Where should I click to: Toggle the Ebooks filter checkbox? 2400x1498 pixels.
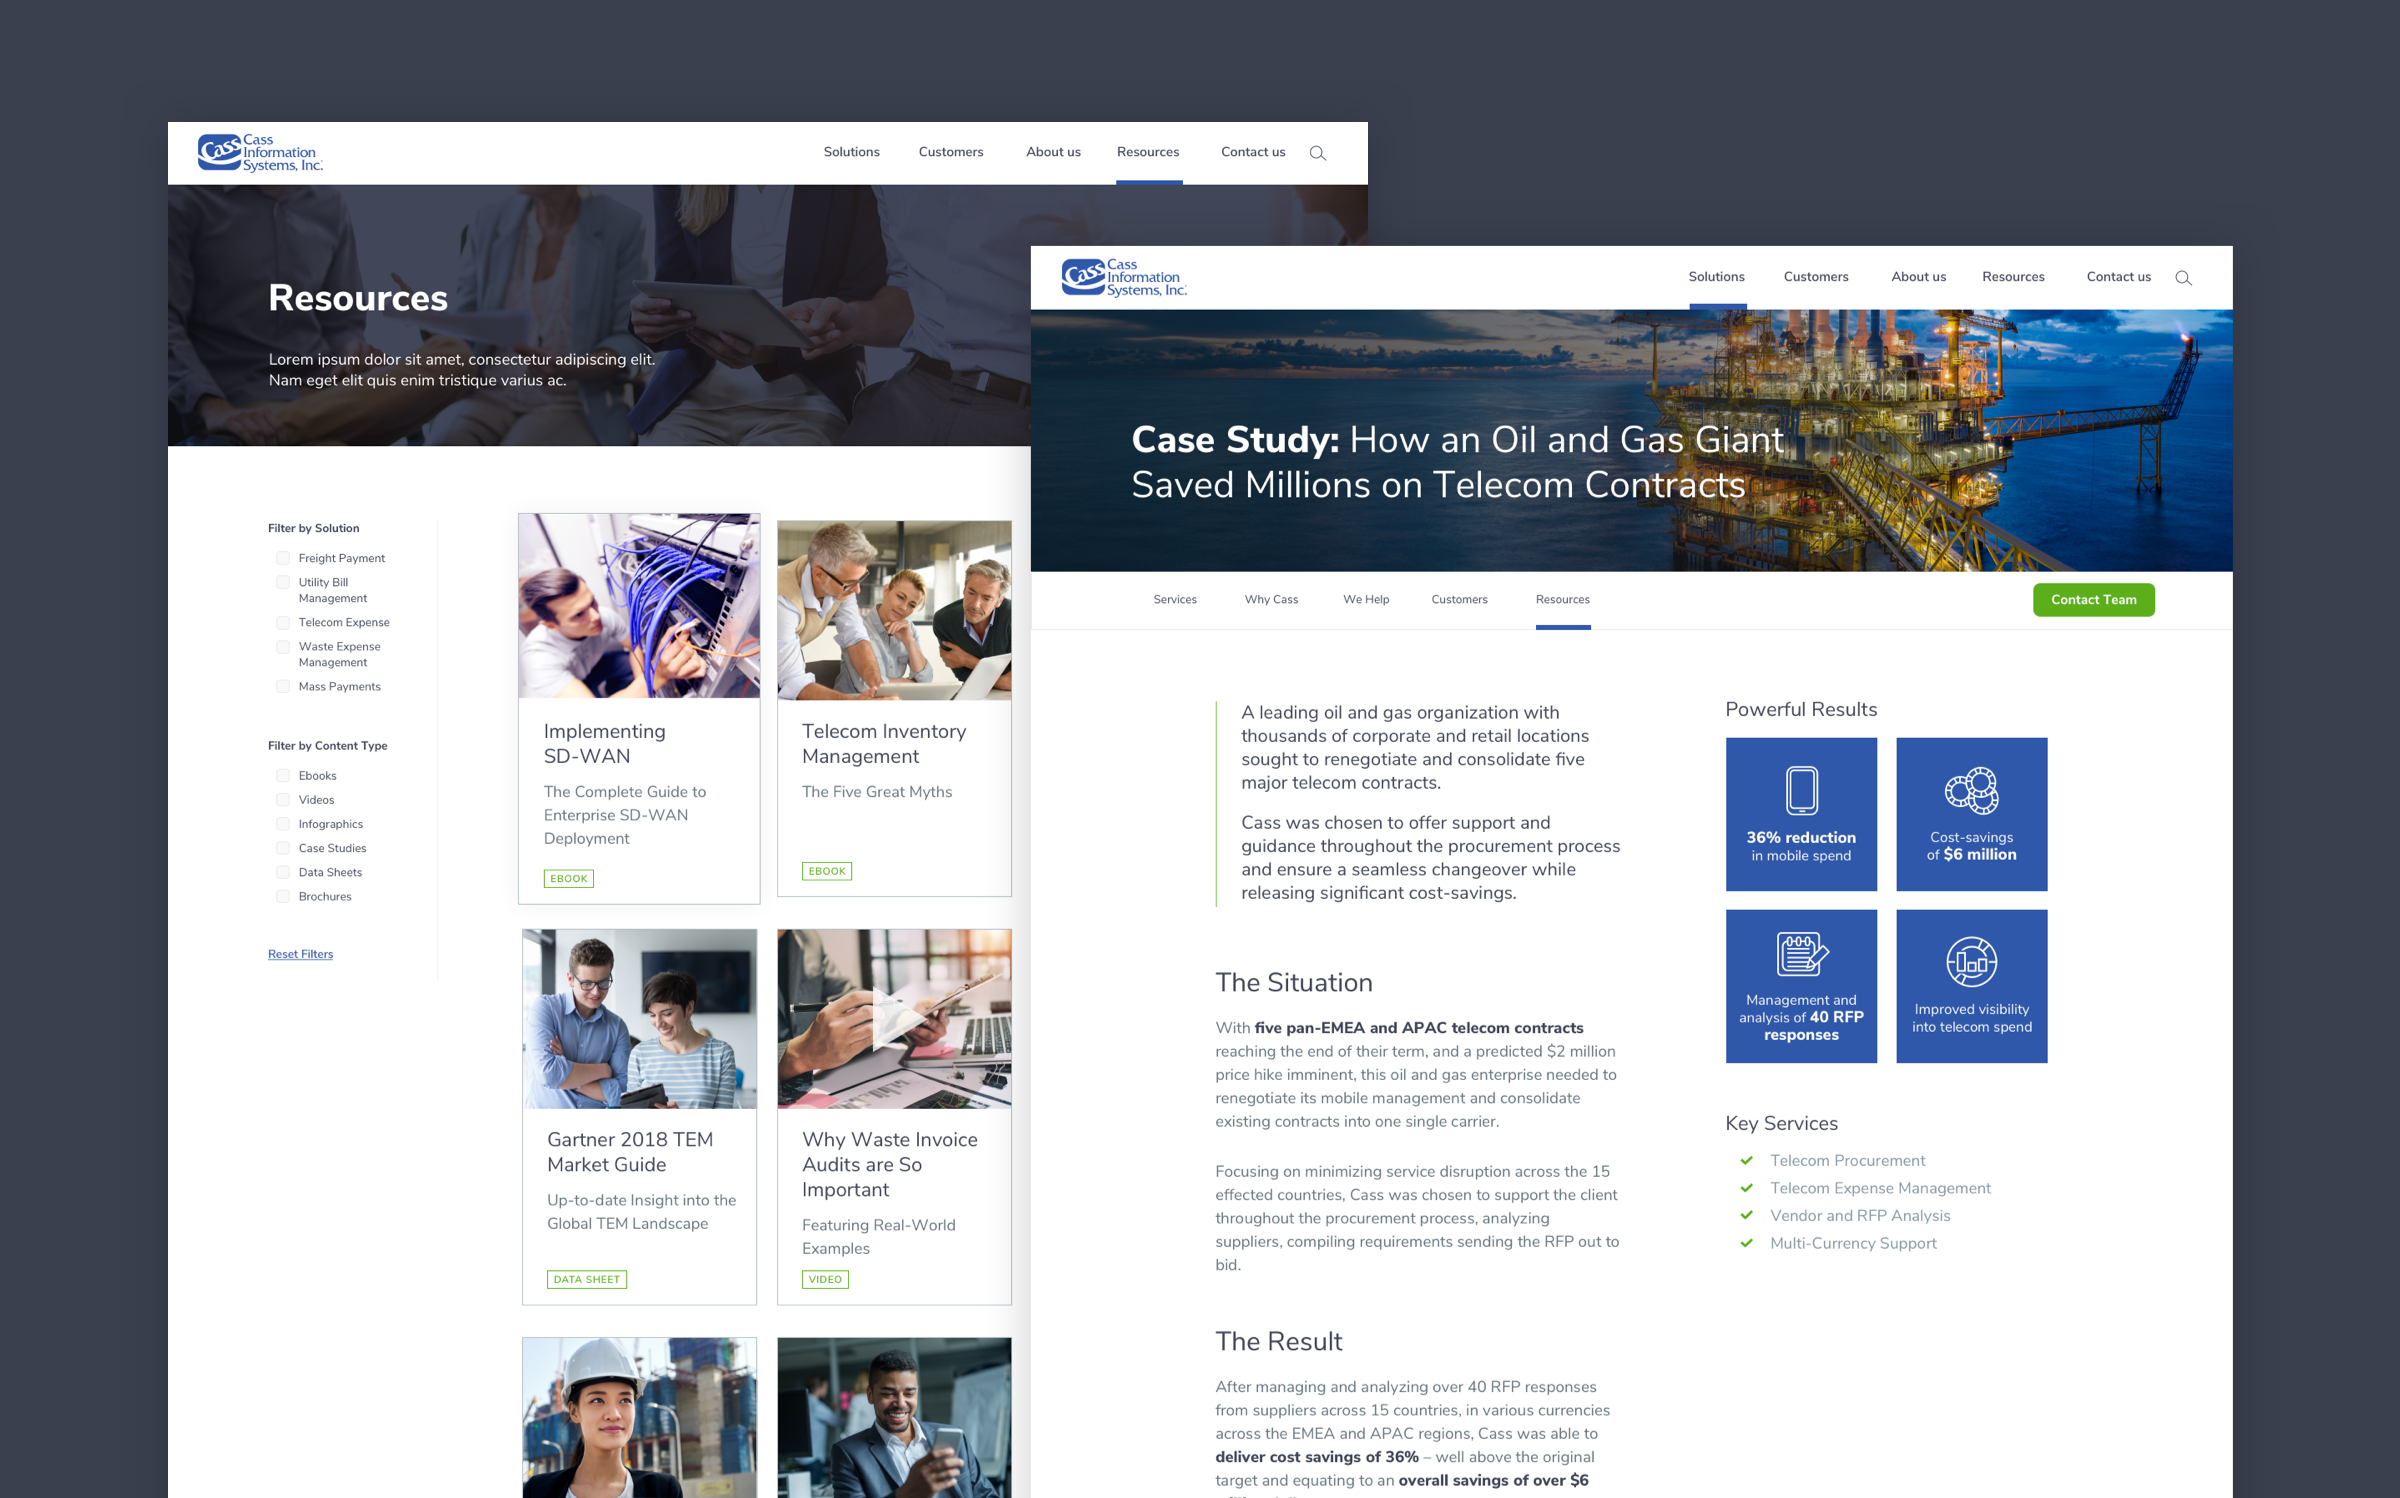[x=283, y=776]
